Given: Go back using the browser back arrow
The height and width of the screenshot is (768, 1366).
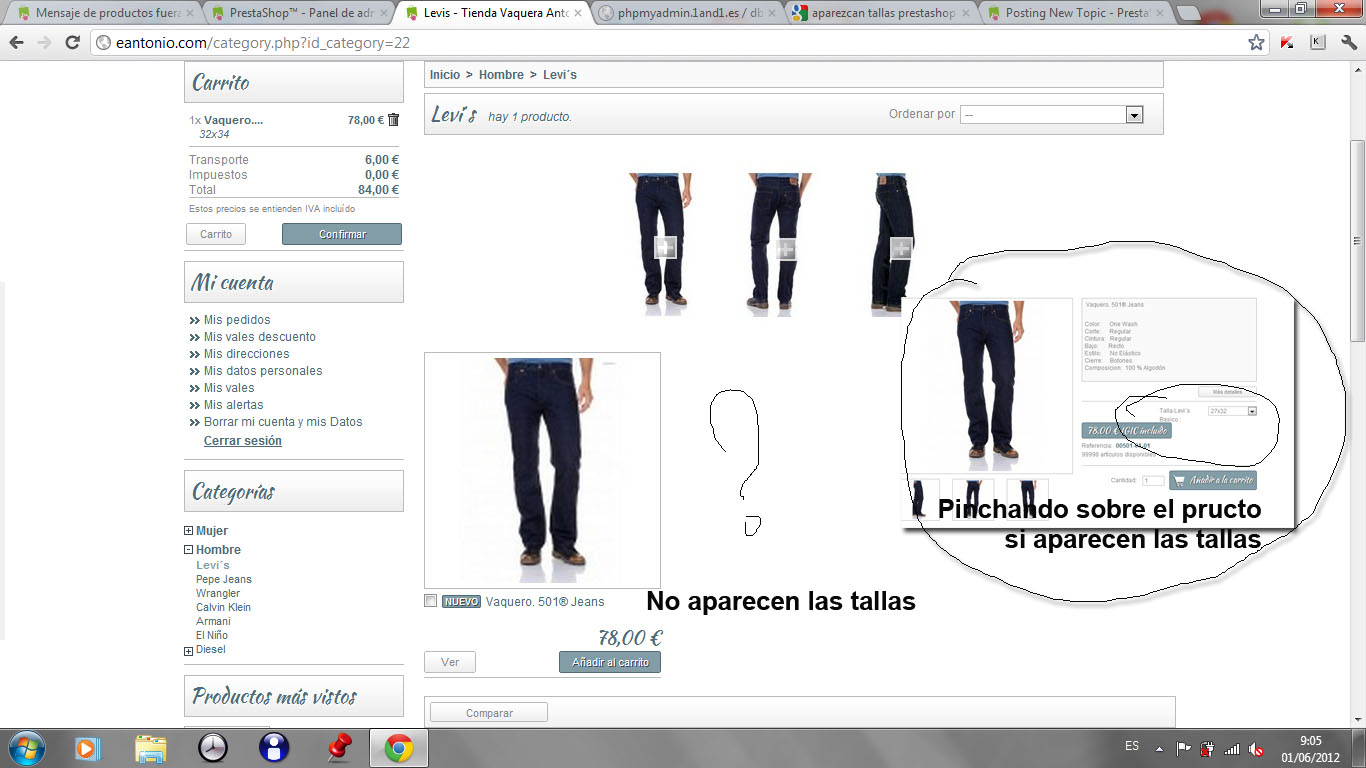Looking at the screenshot, I should [16, 43].
